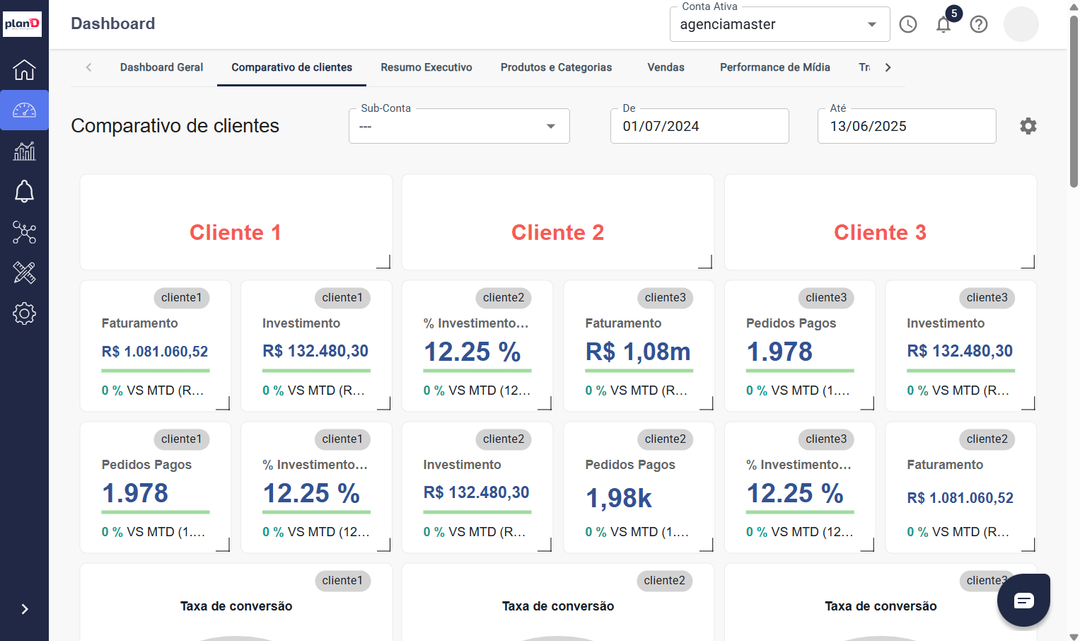Click the cliente1 Pedidos Pagos 1.978 value

pos(135,493)
